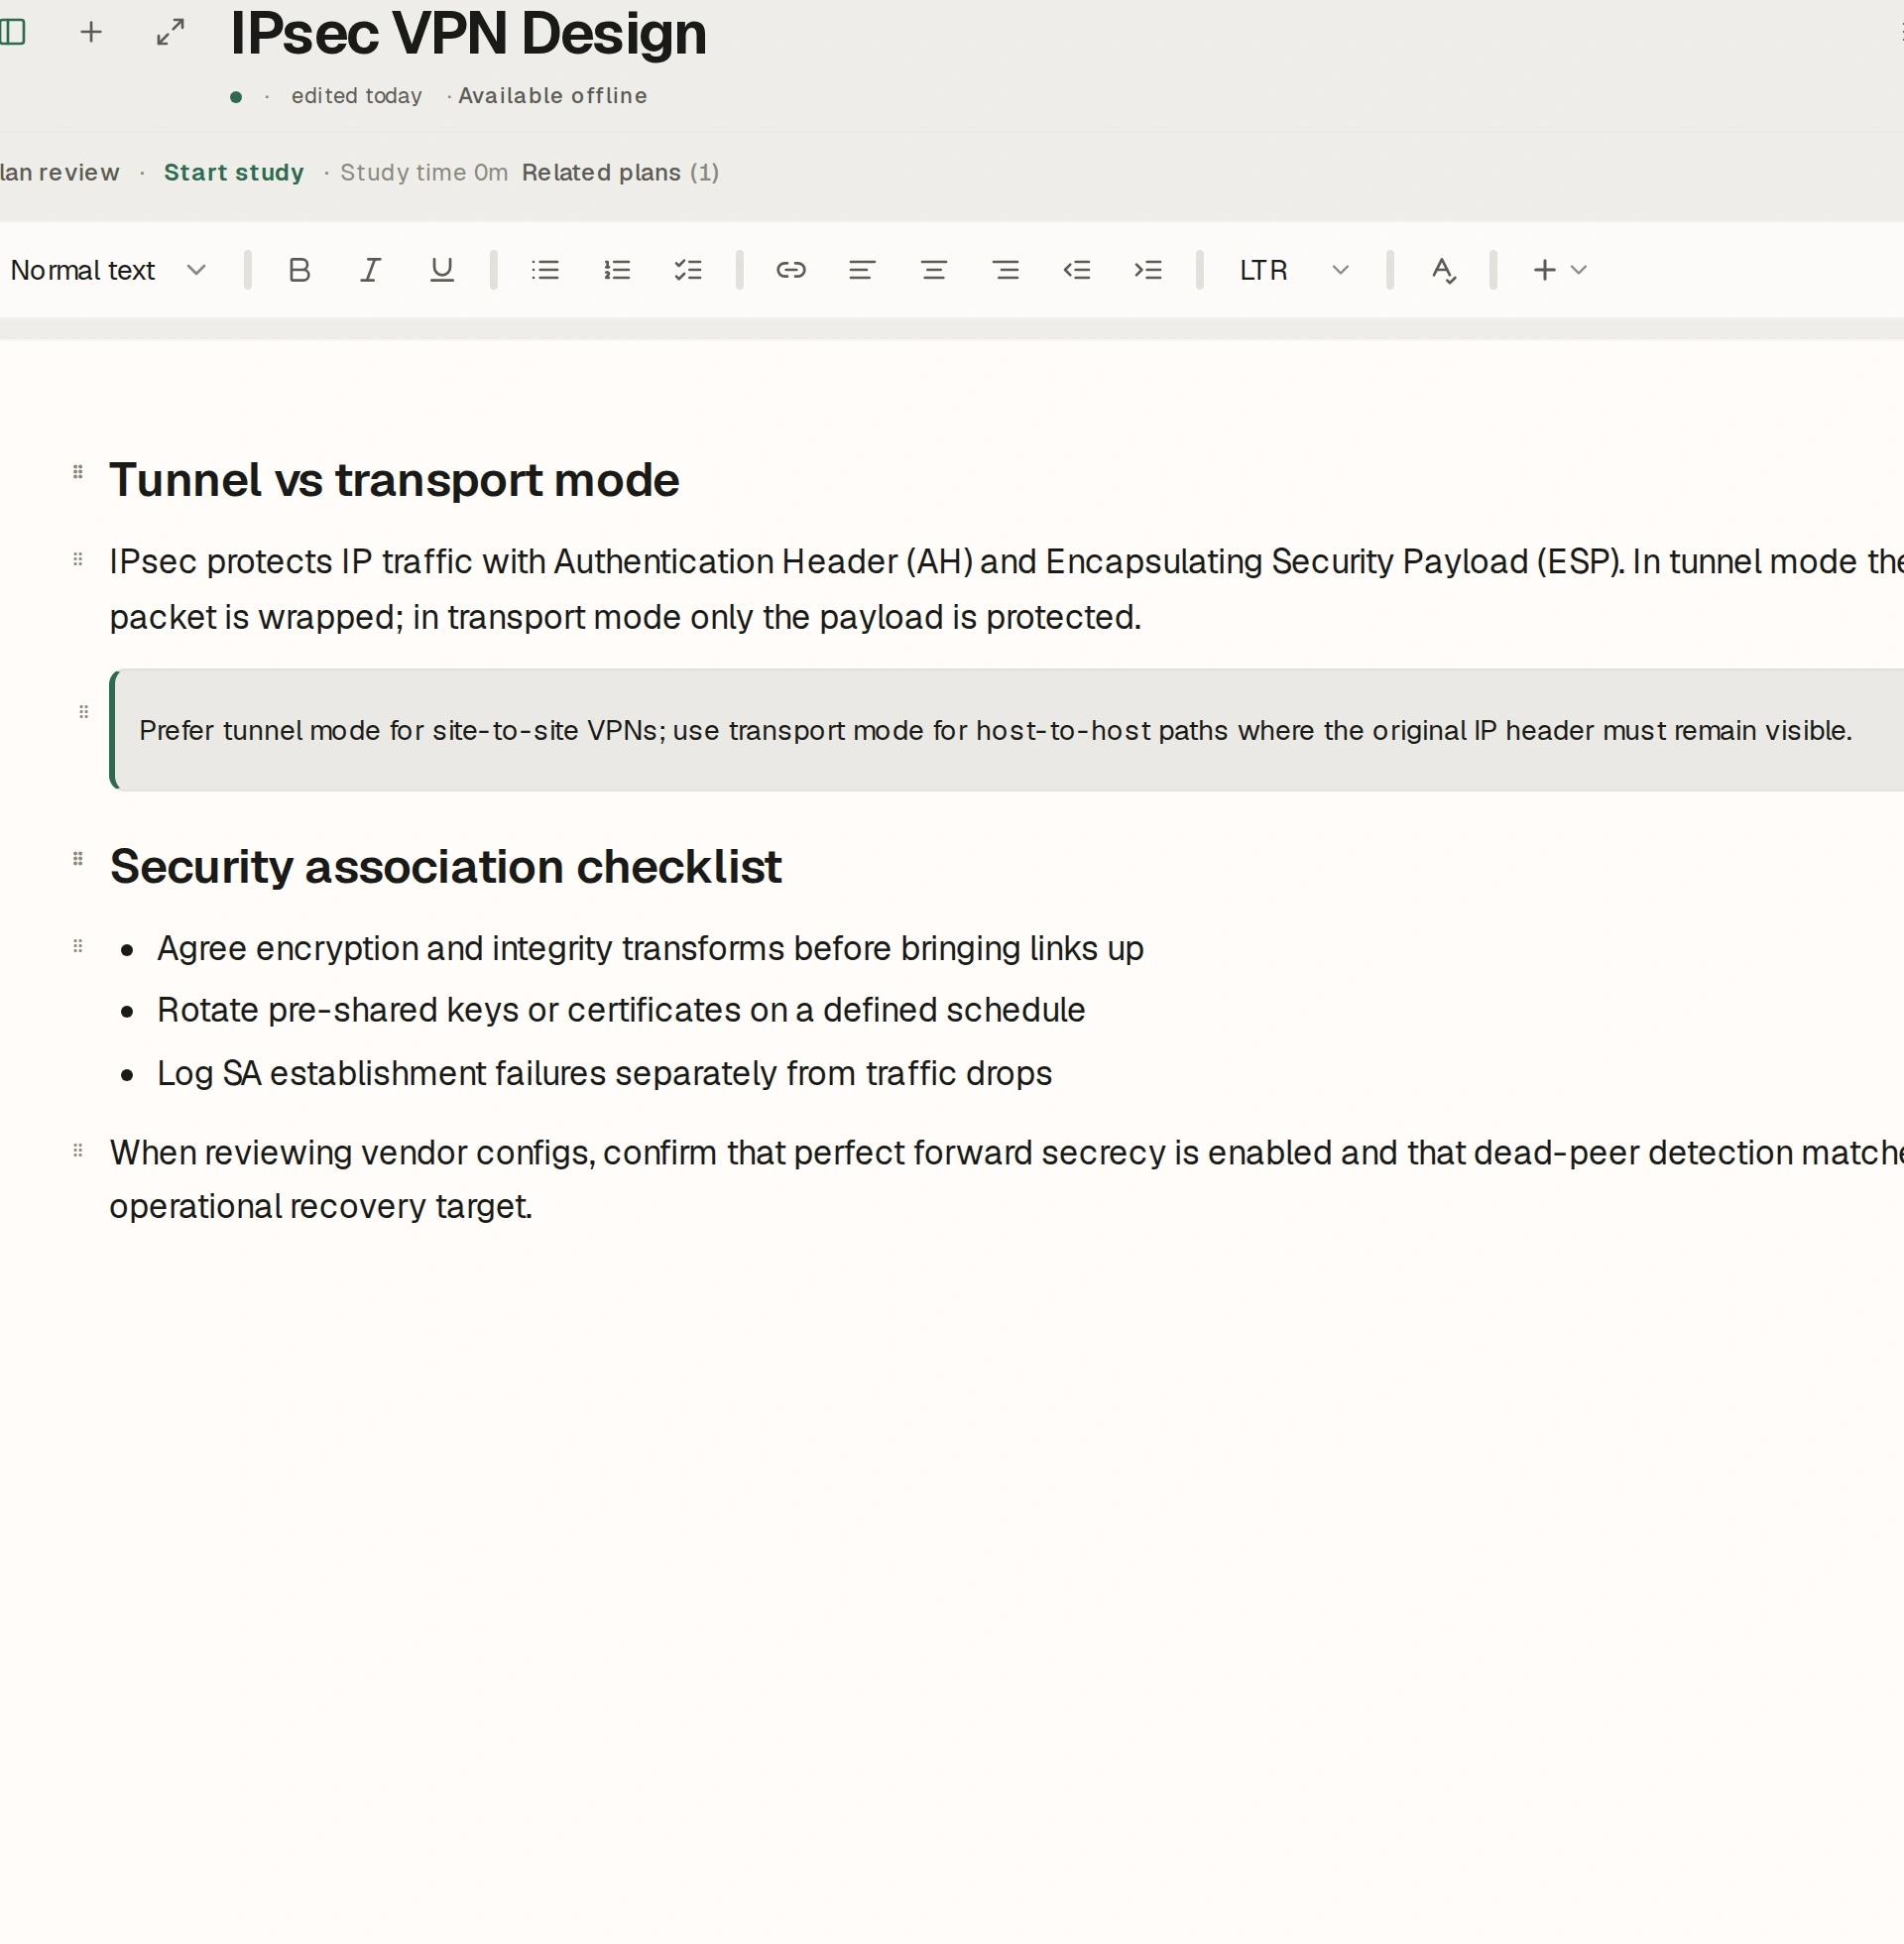The width and height of the screenshot is (1904, 1944).
Task: Insert a hyperlink via link icon
Action: pos(791,270)
